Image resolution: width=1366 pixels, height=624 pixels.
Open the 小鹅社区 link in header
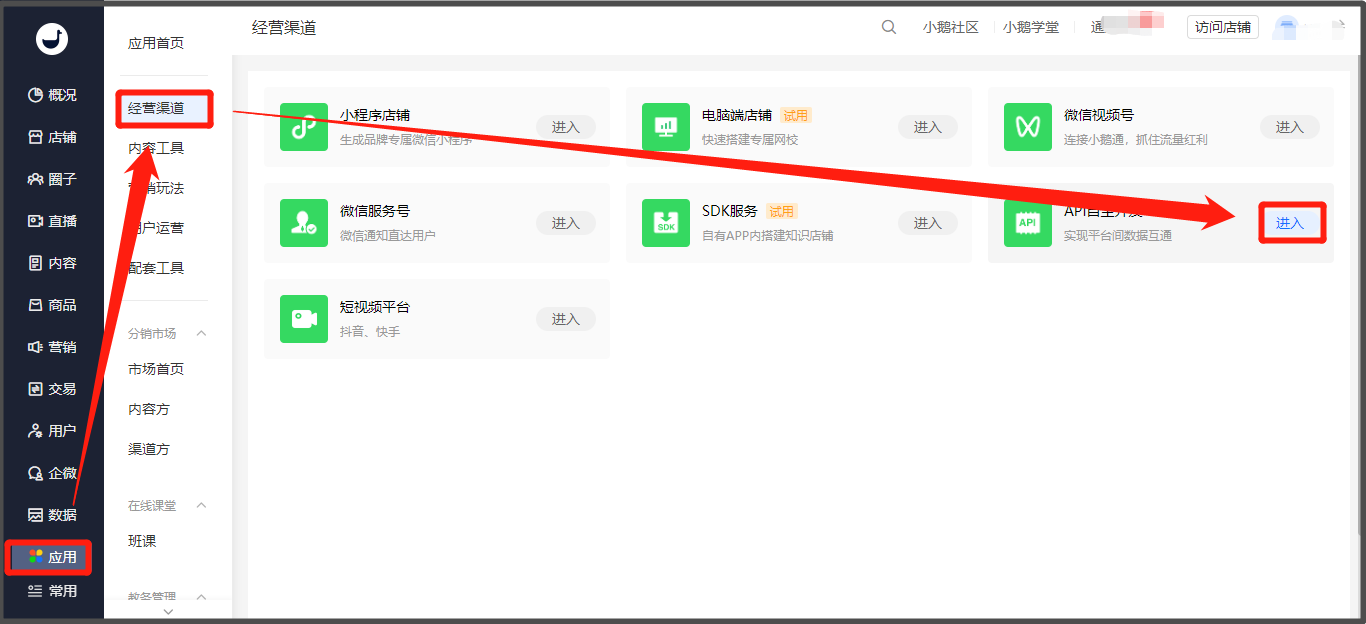(x=950, y=27)
